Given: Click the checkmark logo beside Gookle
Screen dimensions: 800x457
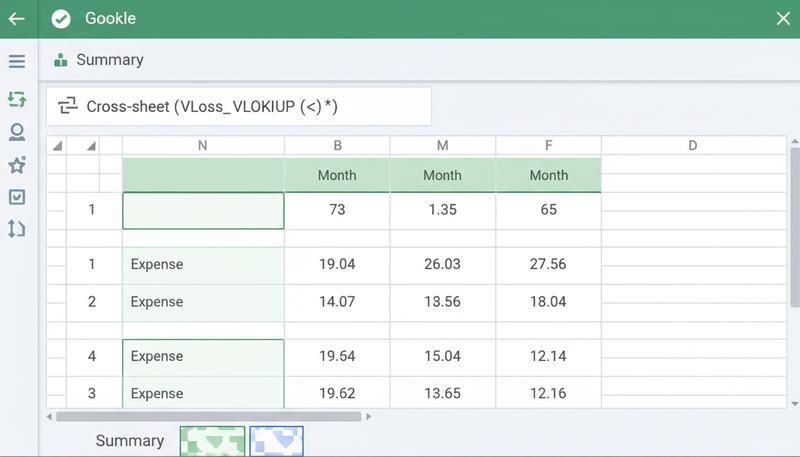Looking at the screenshot, I should (61, 19).
